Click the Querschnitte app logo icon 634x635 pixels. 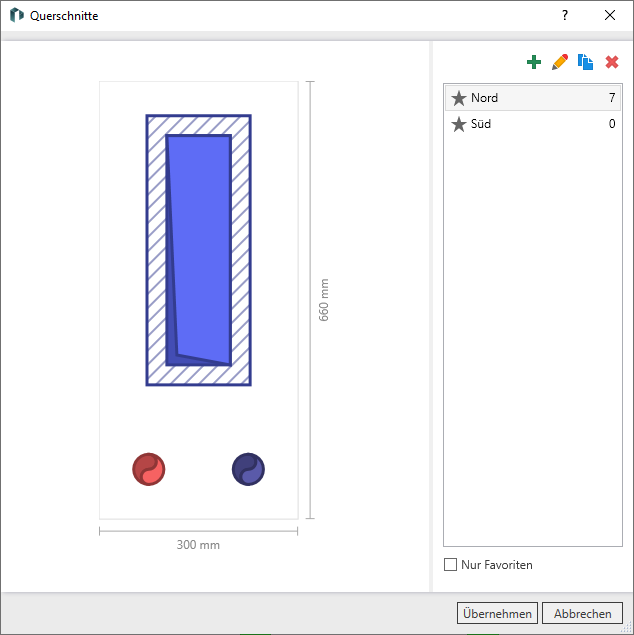(x=17, y=15)
